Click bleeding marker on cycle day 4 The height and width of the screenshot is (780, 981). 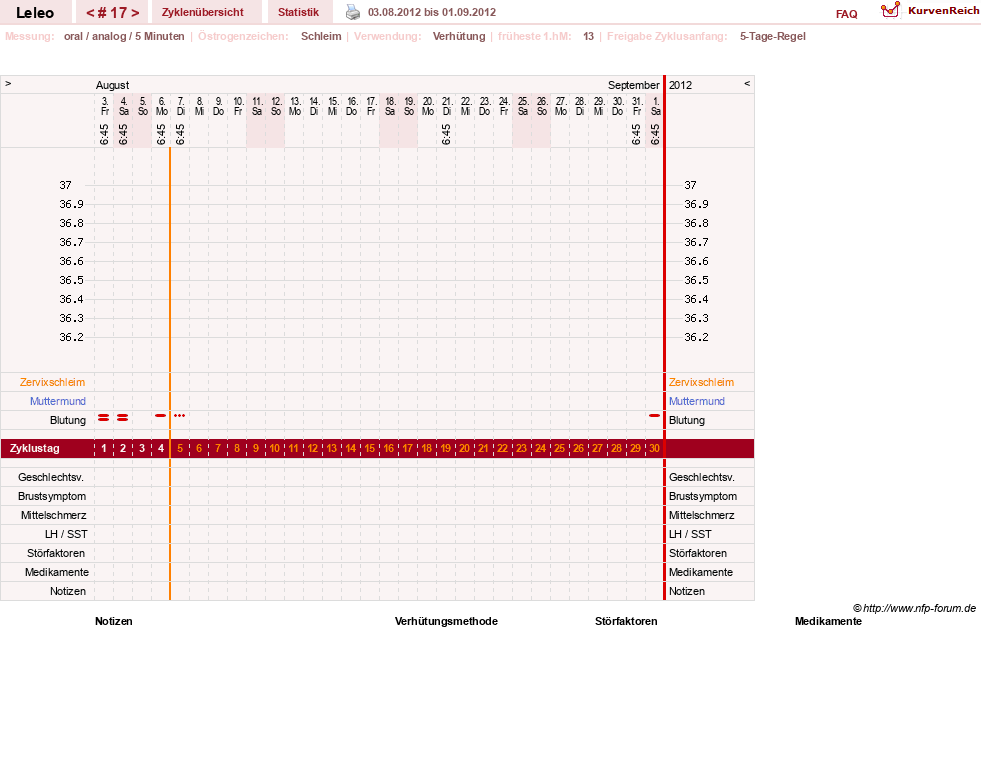(161, 415)
